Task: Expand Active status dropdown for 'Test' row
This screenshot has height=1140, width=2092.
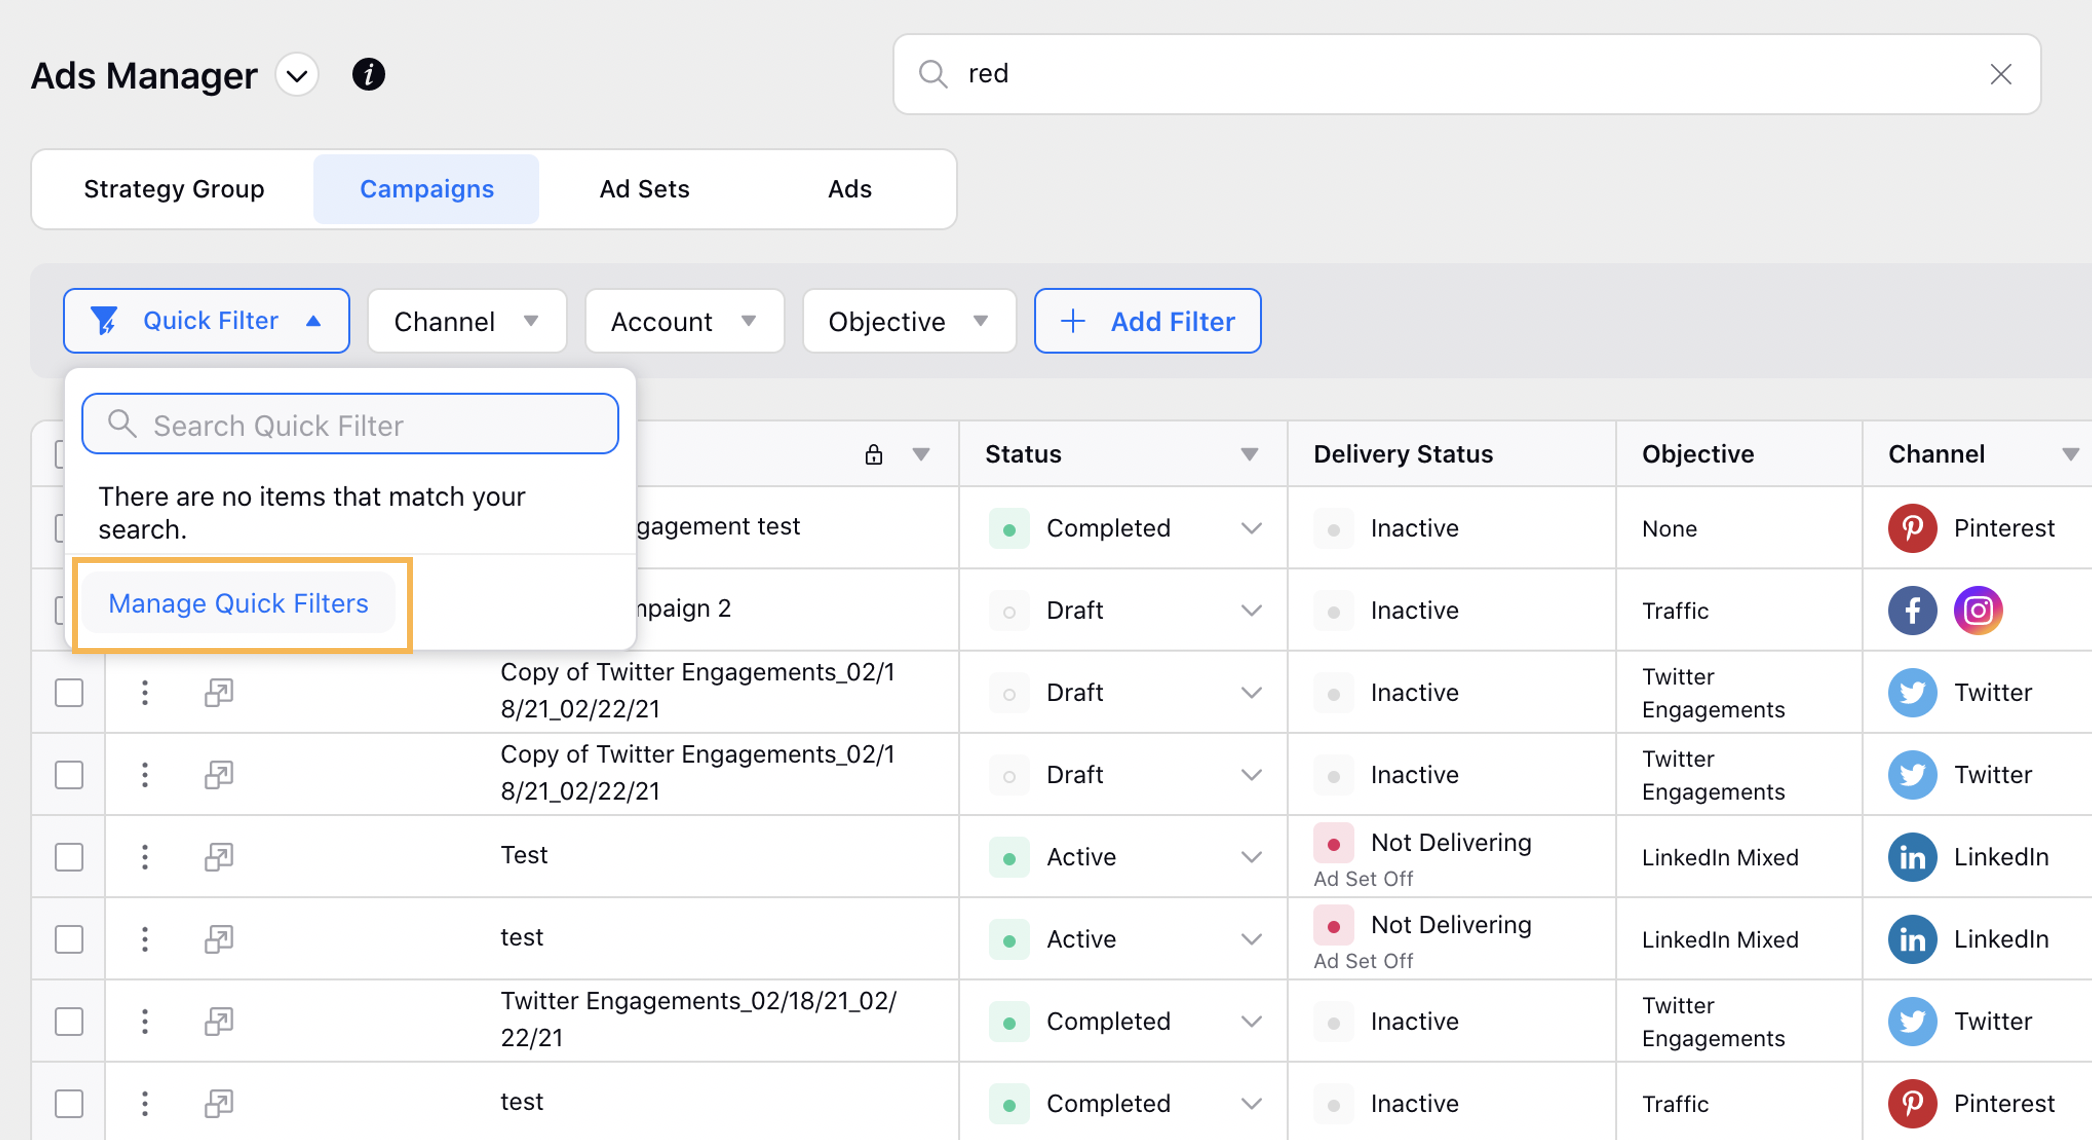Action: 1251,857
